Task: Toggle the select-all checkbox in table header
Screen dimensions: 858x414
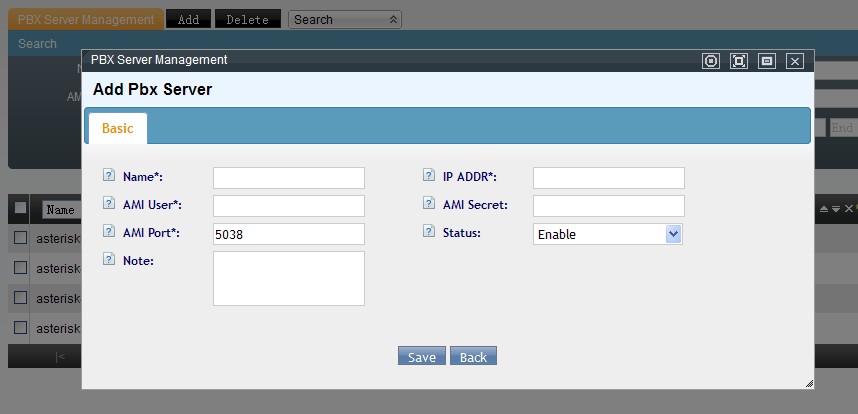Action: [x=20, y=208]
